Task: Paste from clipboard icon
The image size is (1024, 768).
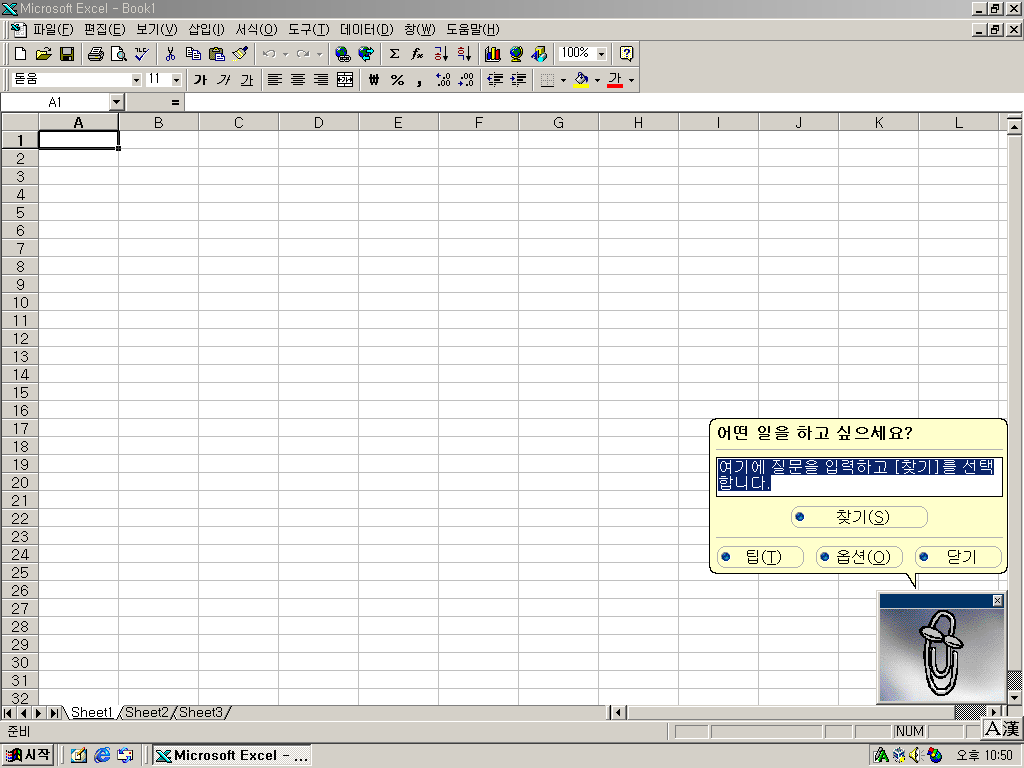Action: 216,54
